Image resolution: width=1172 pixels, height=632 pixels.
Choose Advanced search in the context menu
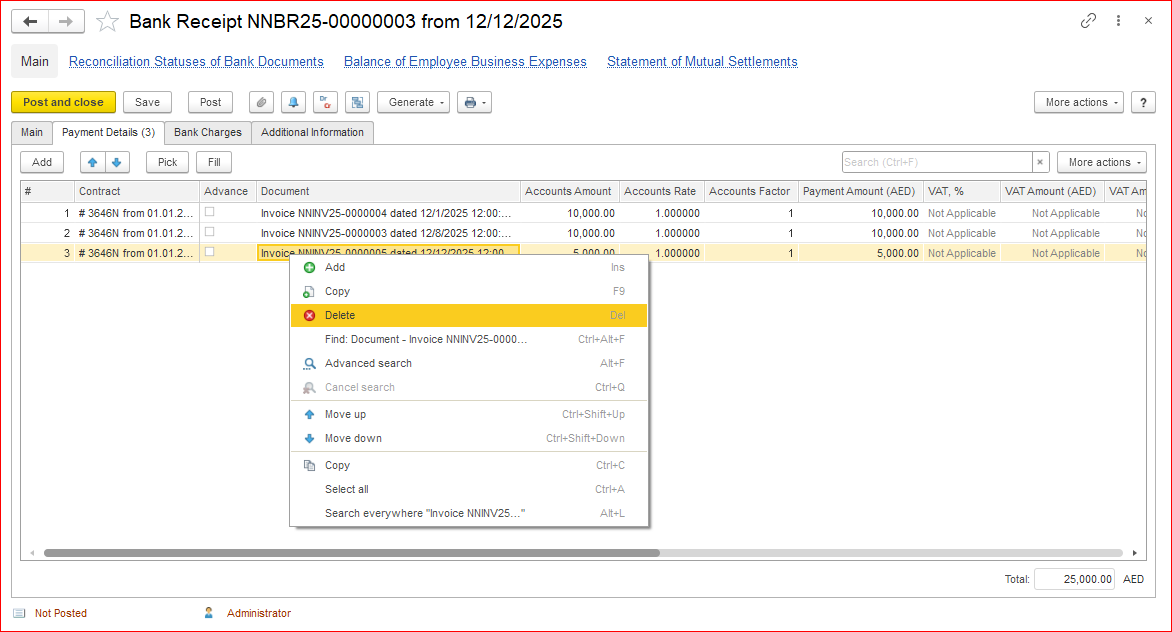pos(469,363)
